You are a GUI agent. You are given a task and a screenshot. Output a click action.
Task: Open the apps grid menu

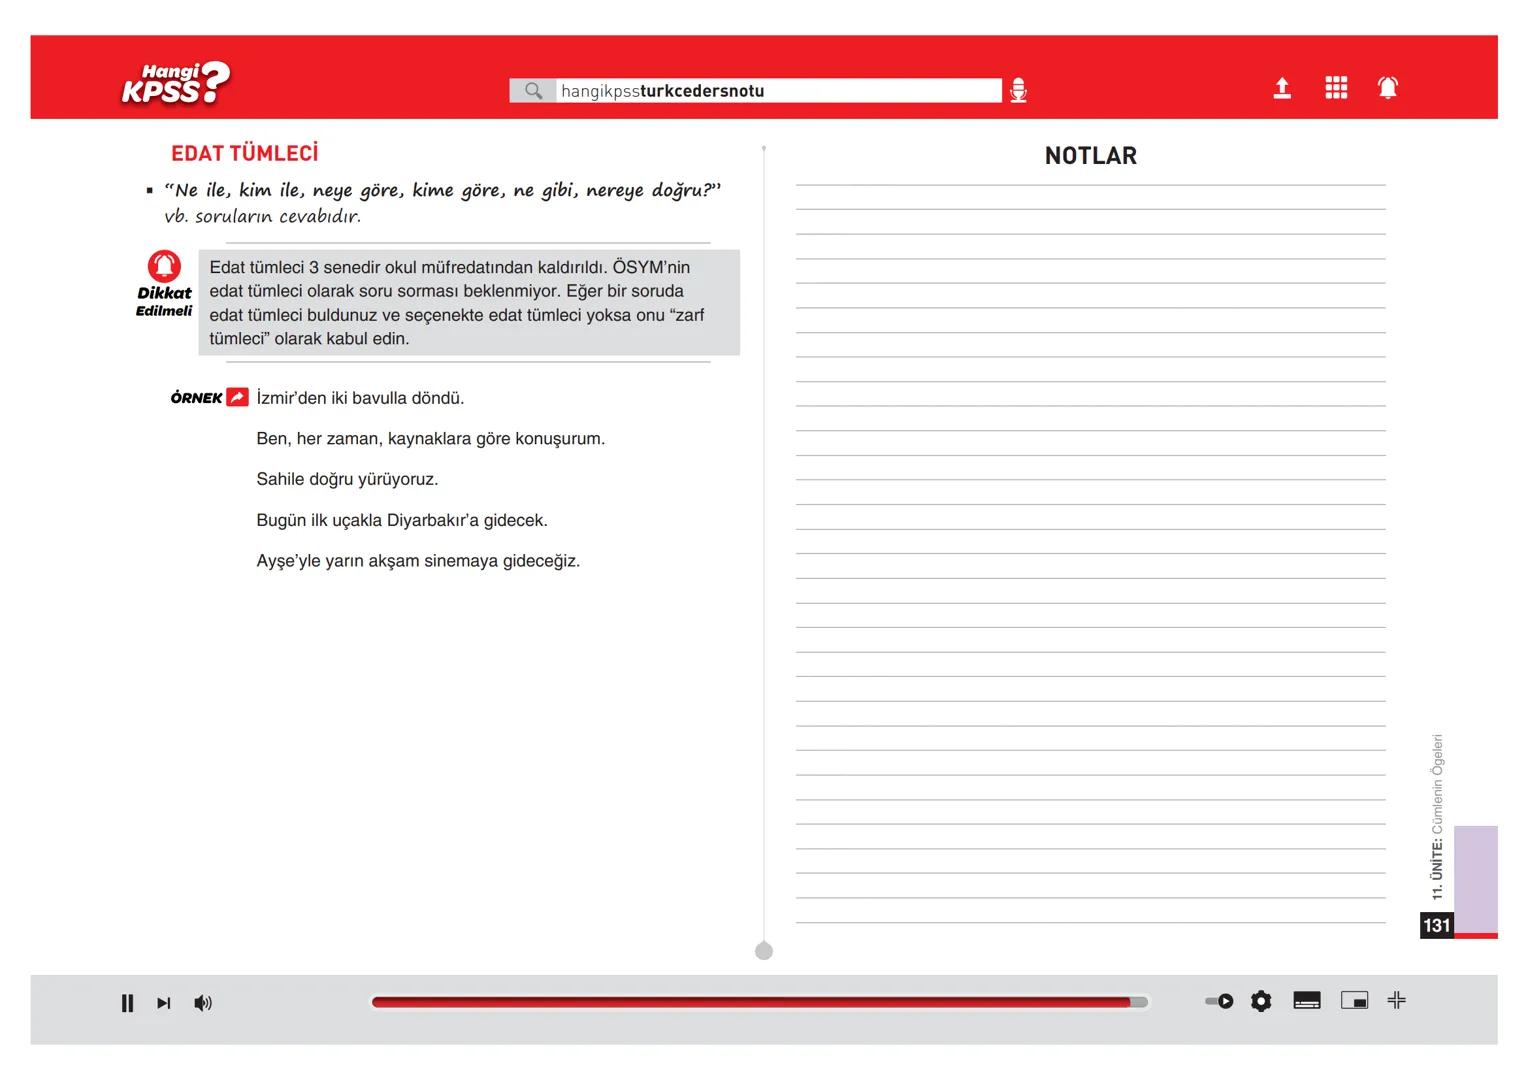1336,88
